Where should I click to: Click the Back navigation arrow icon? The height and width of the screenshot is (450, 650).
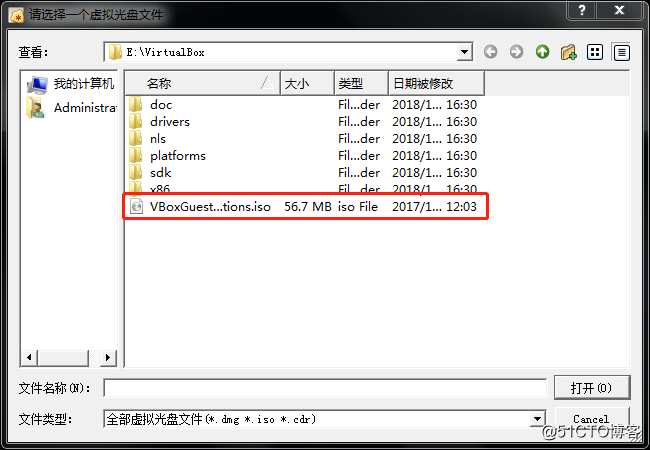pos(490,52)
